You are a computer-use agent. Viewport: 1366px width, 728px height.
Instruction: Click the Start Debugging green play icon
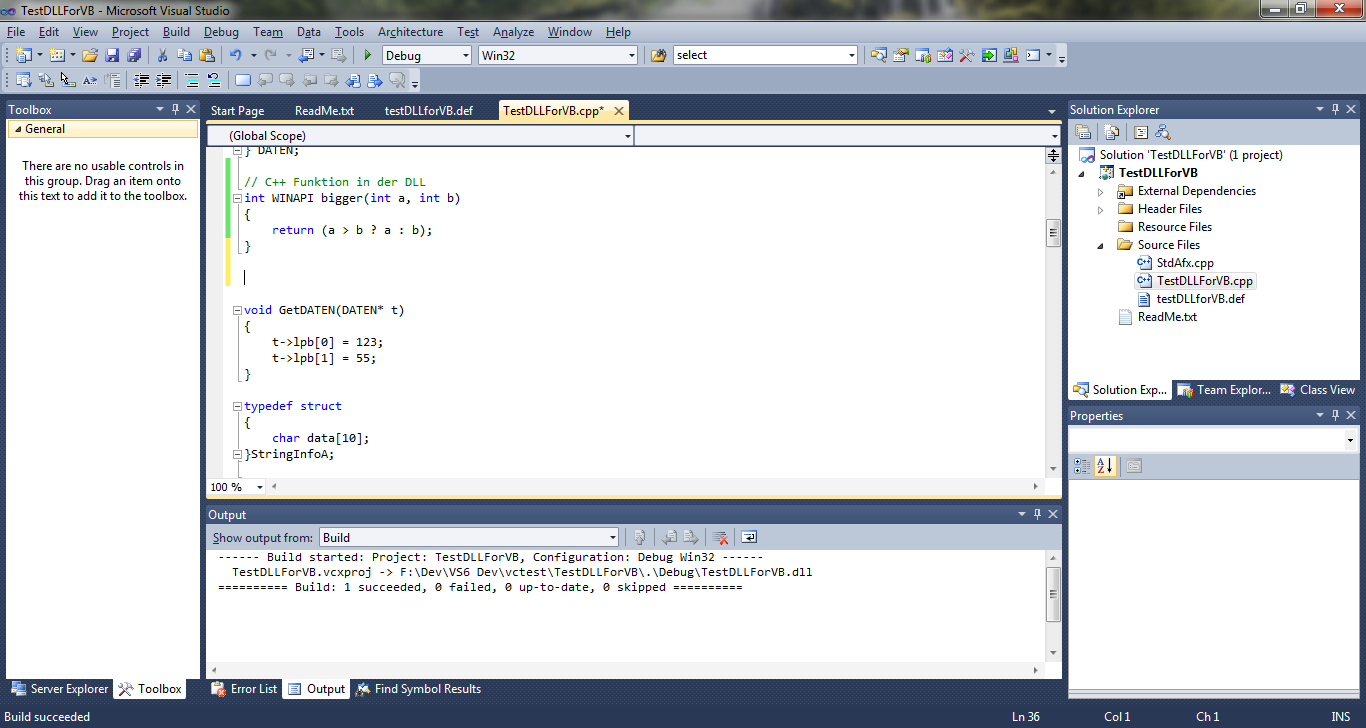(368, 56)
